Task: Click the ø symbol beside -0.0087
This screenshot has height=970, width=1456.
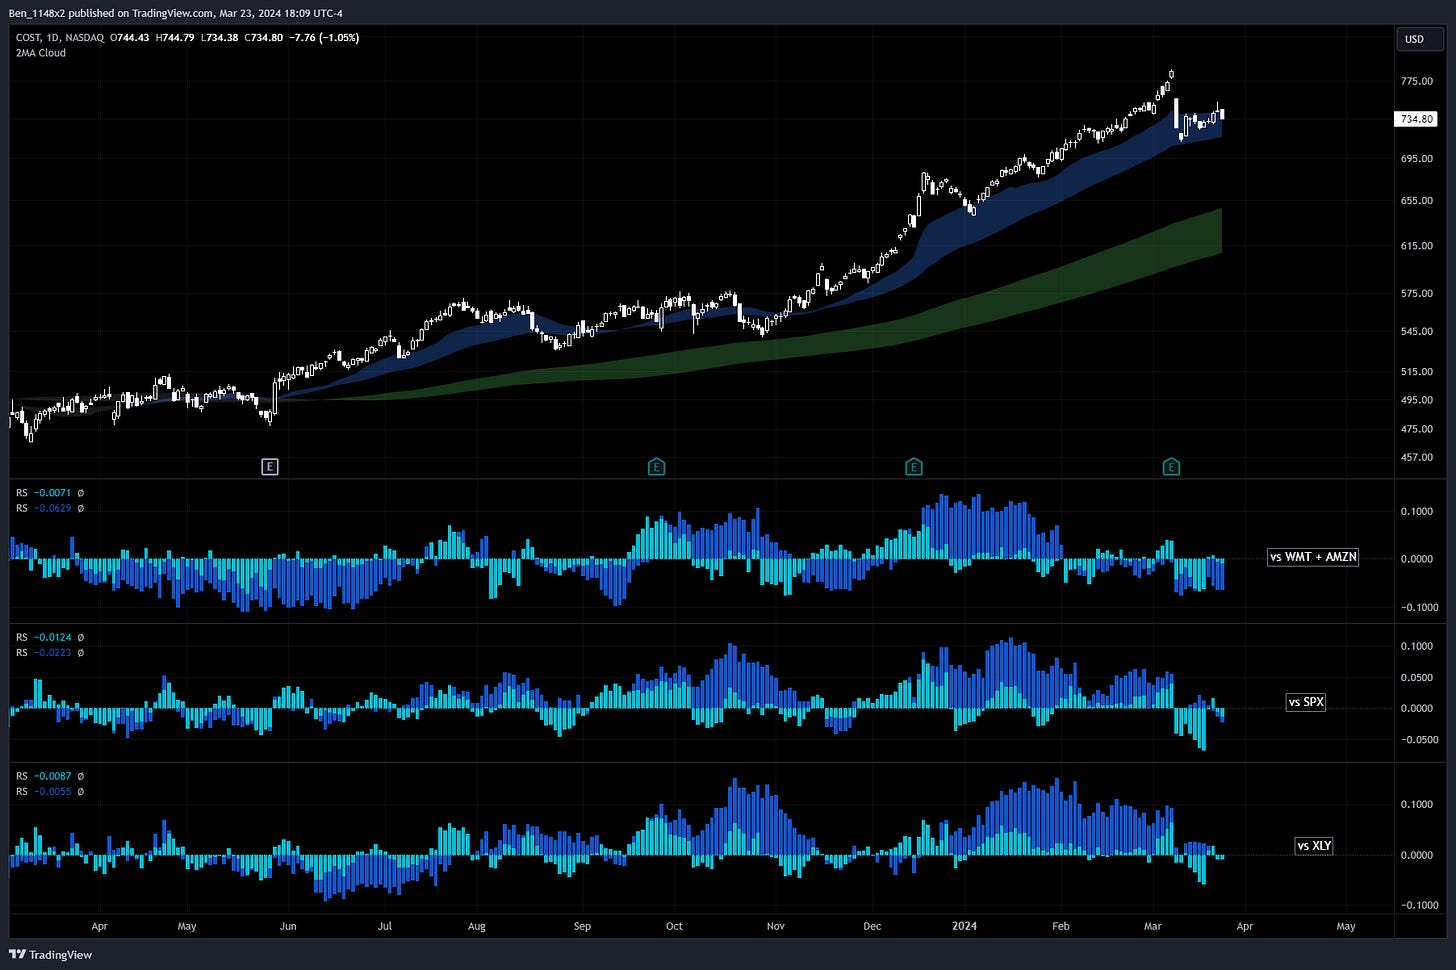Action: pyautogui.click(x=81, y=776)
